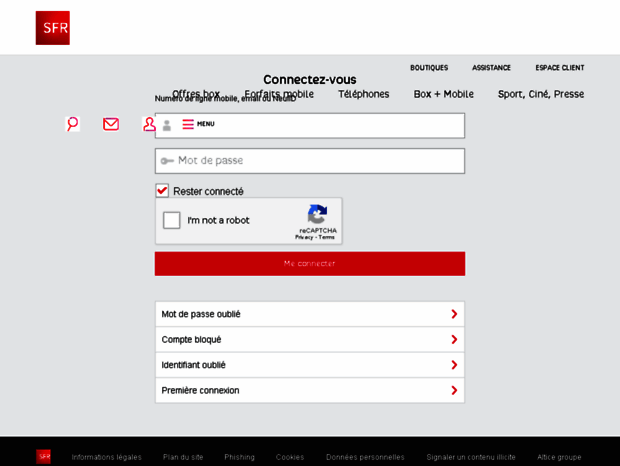Expand Première connexion chevron
Viewport: 620px width, 466px height.
[x=454, y=390]
